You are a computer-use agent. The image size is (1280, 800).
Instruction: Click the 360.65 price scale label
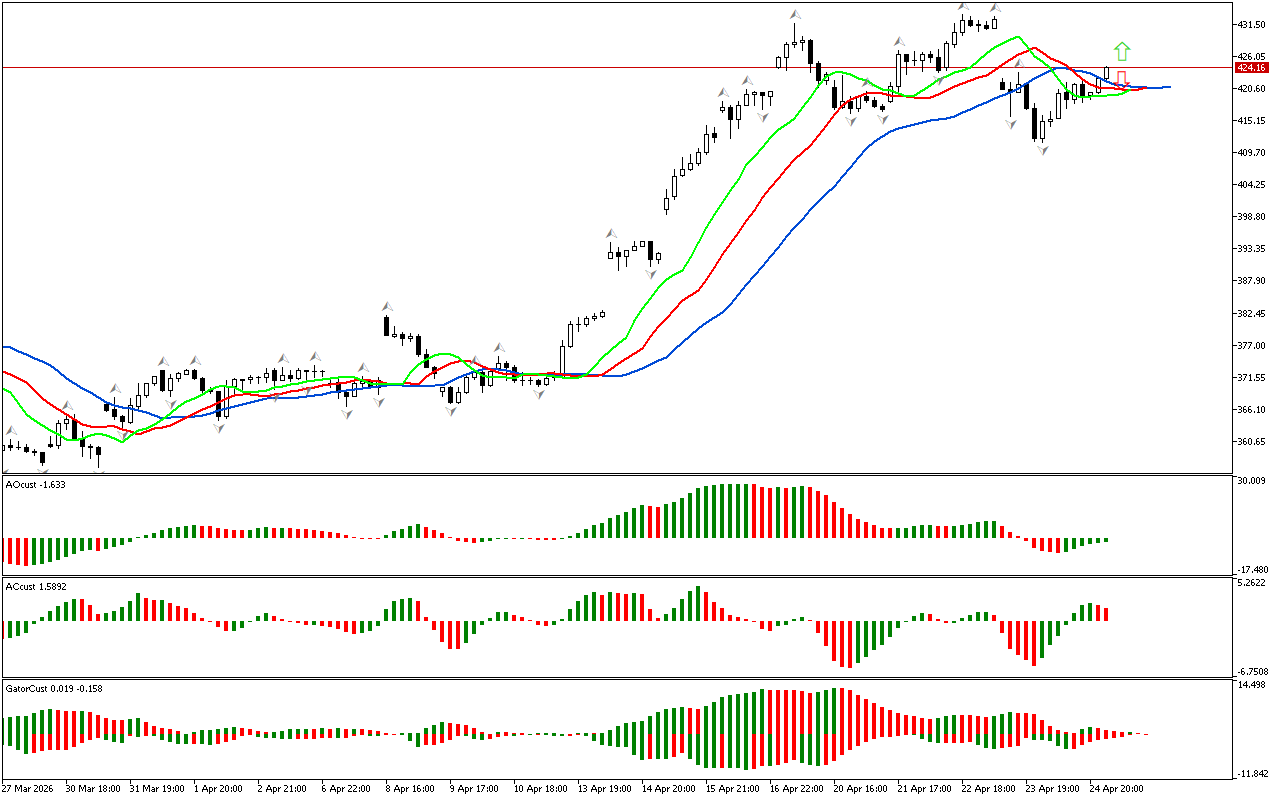(1252, 442)
